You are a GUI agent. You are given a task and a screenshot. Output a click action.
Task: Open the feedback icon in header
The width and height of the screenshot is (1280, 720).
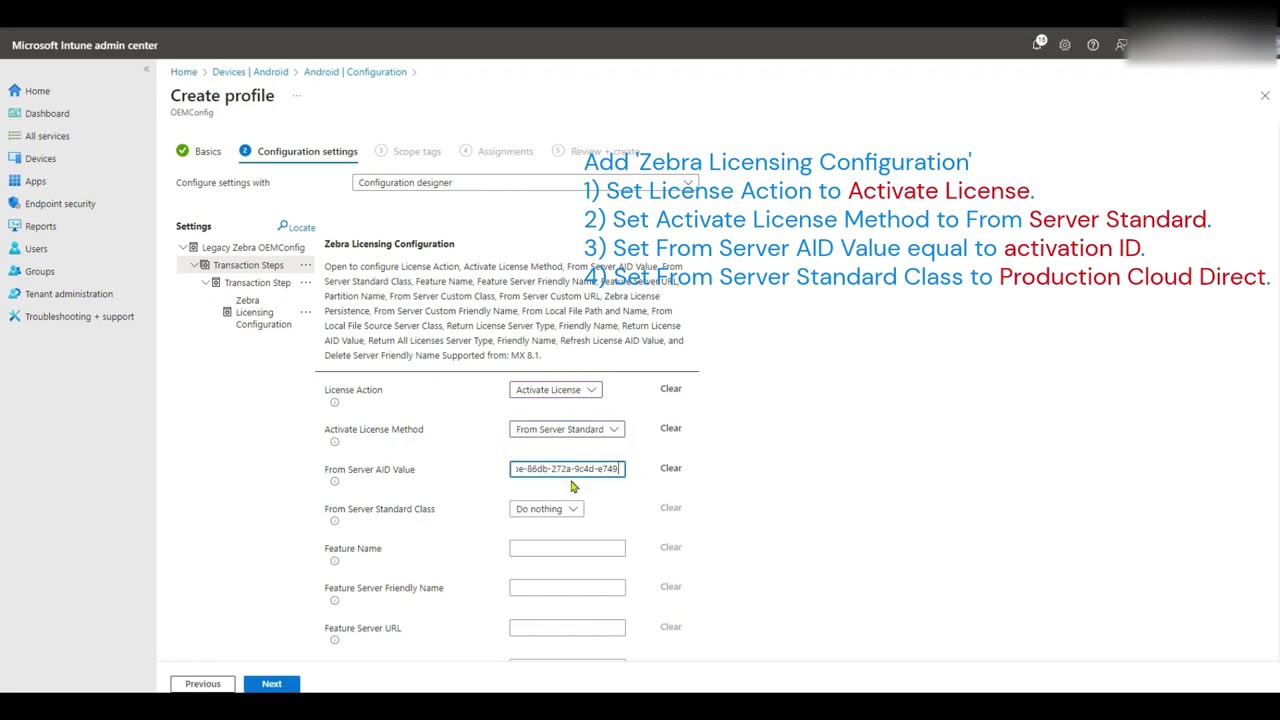pos(1121,45)
